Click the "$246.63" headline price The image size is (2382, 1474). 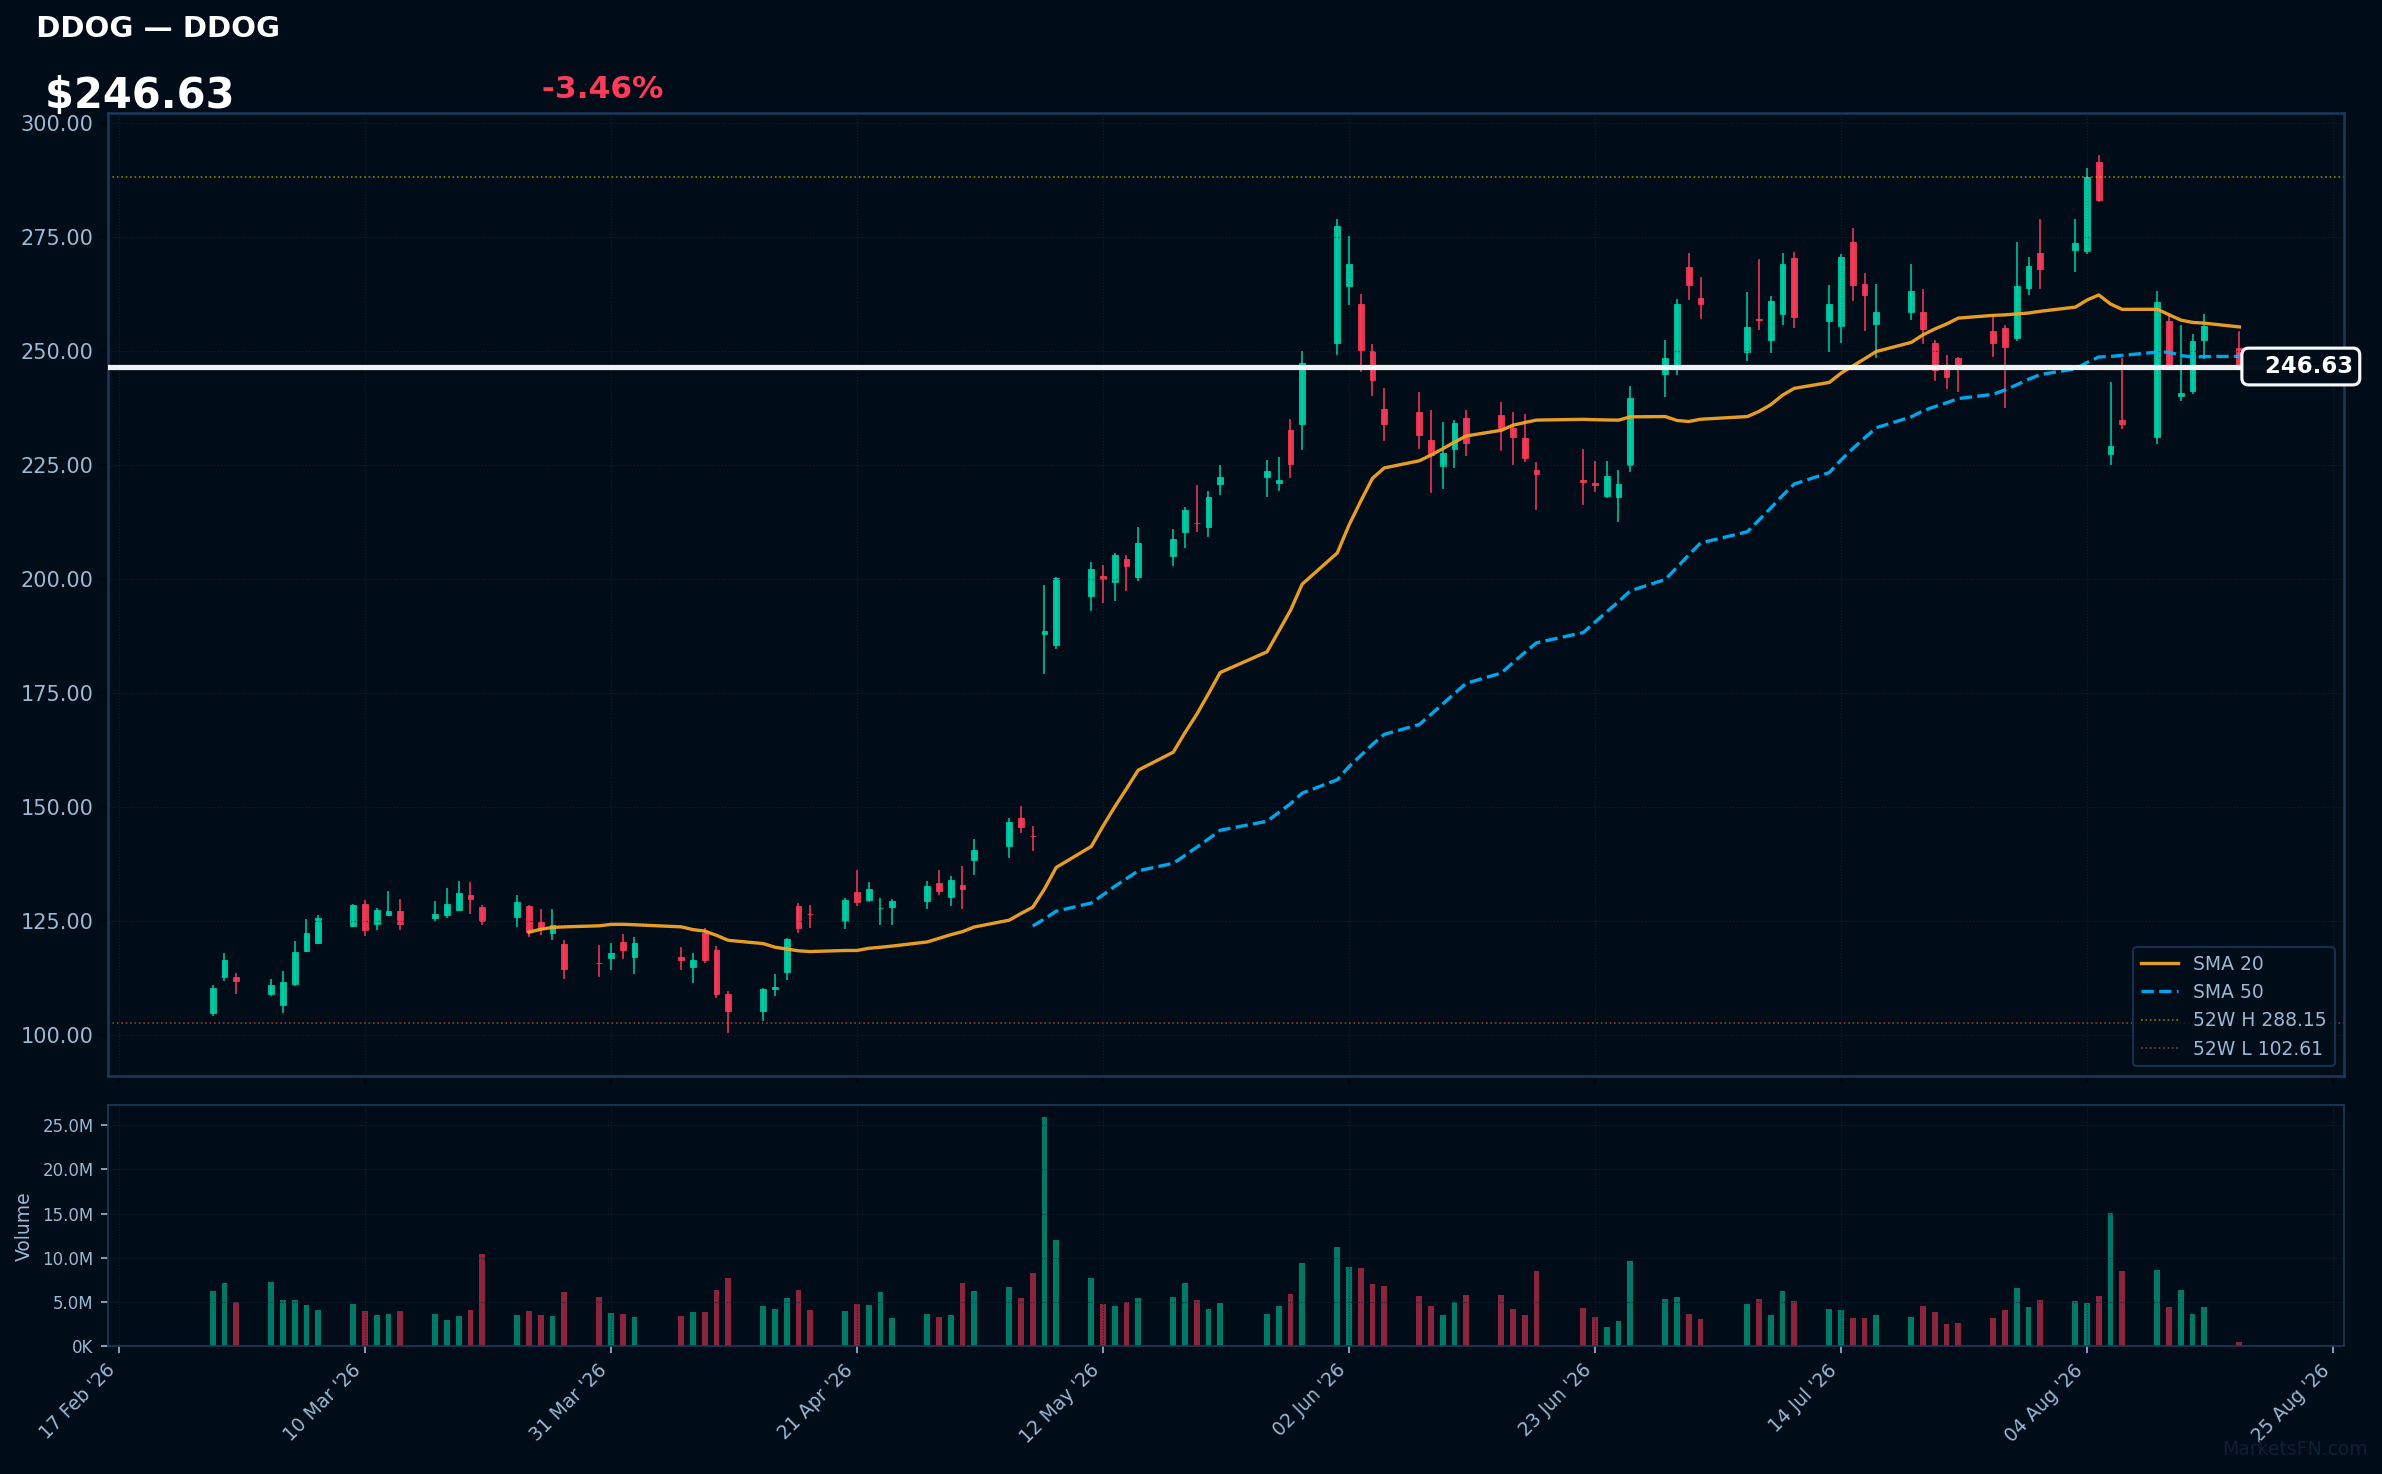tap(139, 94)
